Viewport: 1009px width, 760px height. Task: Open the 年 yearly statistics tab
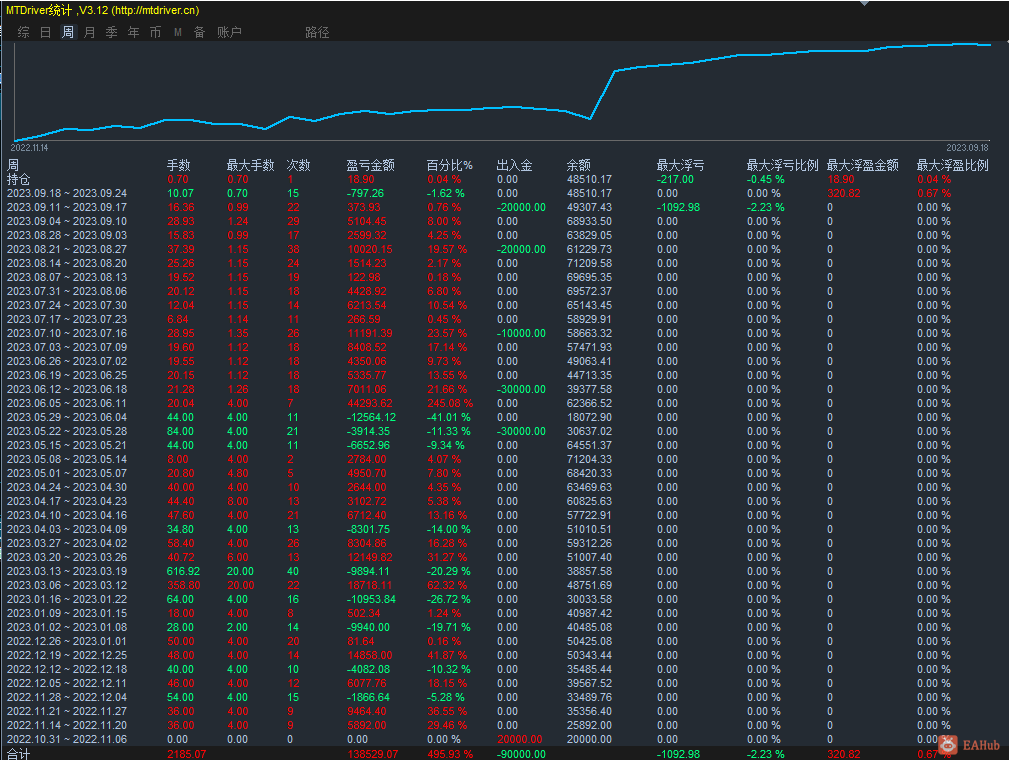[x=133, y=32]
